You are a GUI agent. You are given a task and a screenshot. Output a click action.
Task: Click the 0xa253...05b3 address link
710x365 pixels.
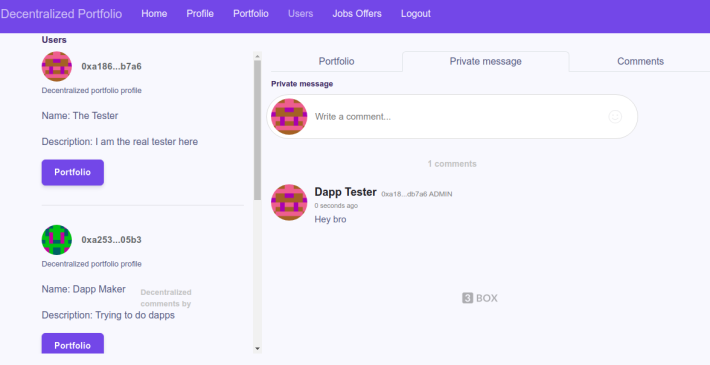click(111, 240)
